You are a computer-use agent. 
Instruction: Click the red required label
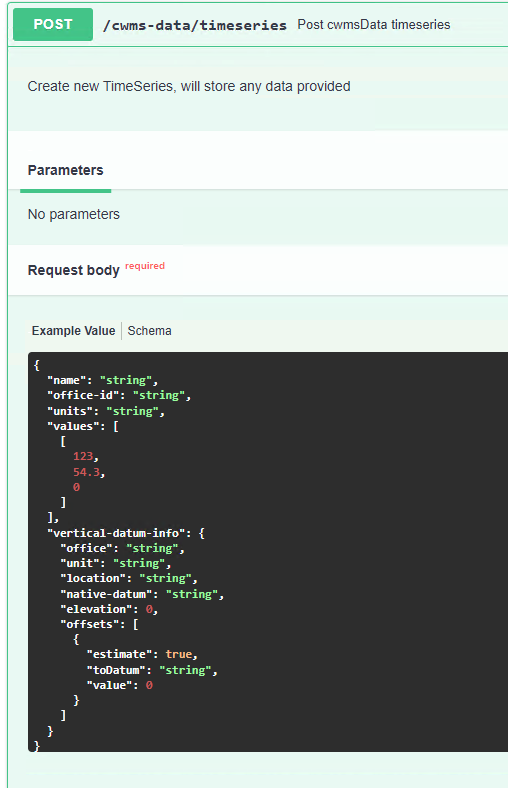click(x=145, y=266)
